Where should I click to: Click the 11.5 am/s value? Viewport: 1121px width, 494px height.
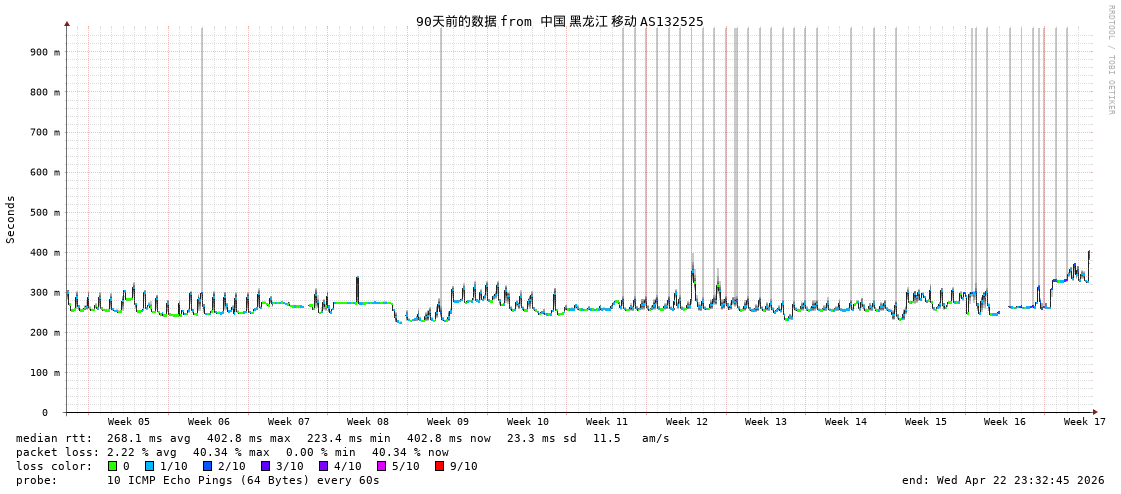(631, 438)
